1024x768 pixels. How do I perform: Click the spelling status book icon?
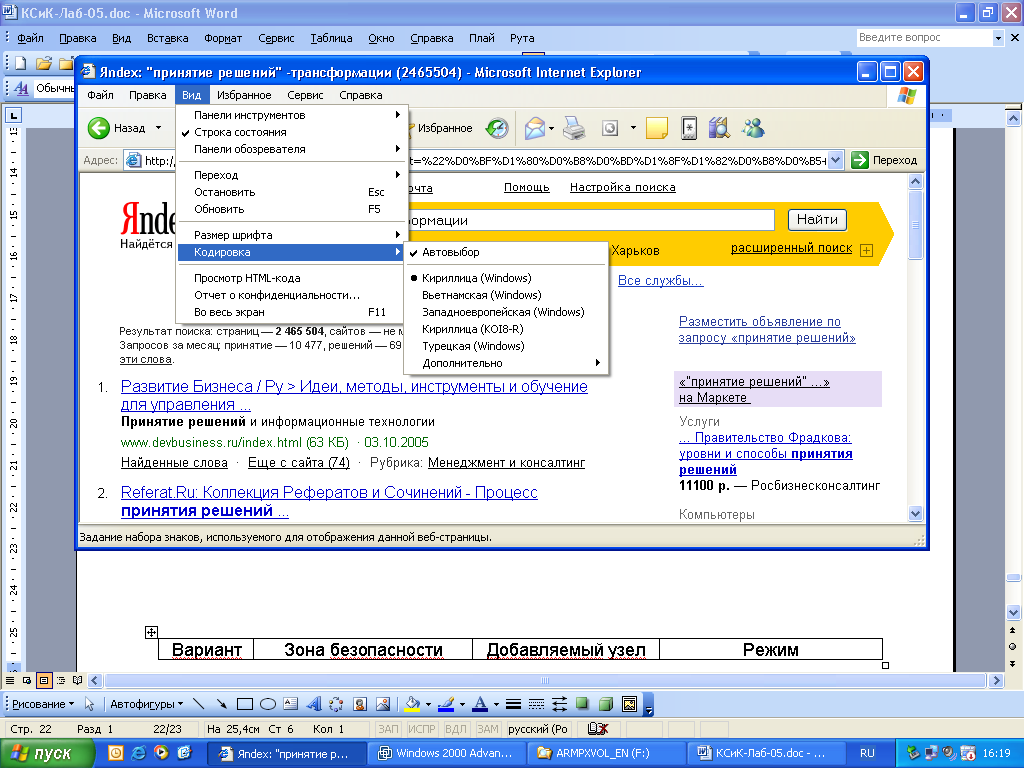598,729
